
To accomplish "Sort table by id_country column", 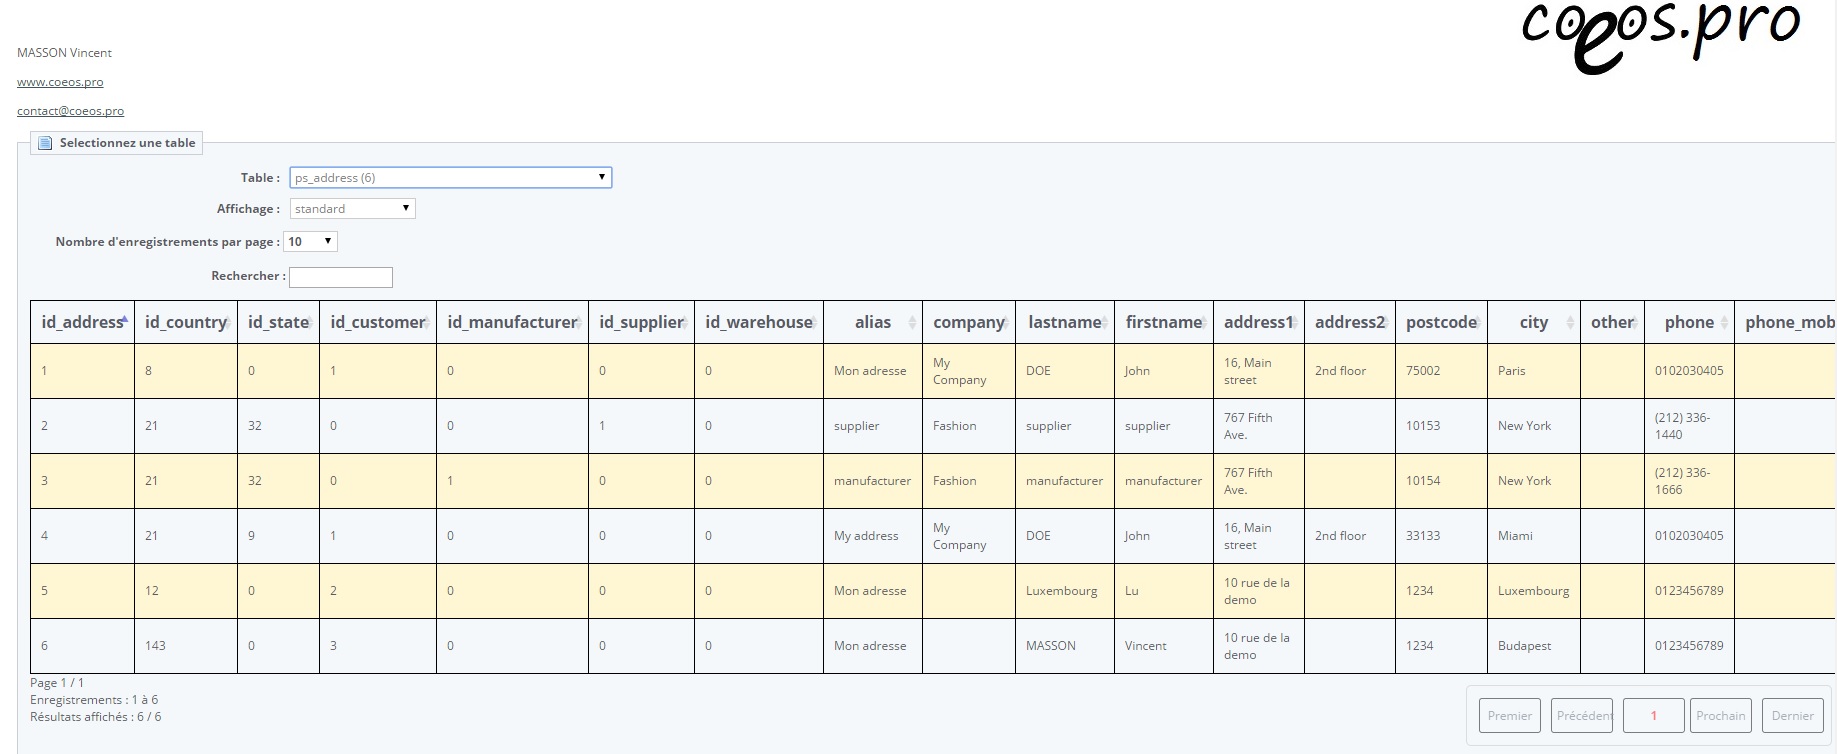I will tap(185, 322).
